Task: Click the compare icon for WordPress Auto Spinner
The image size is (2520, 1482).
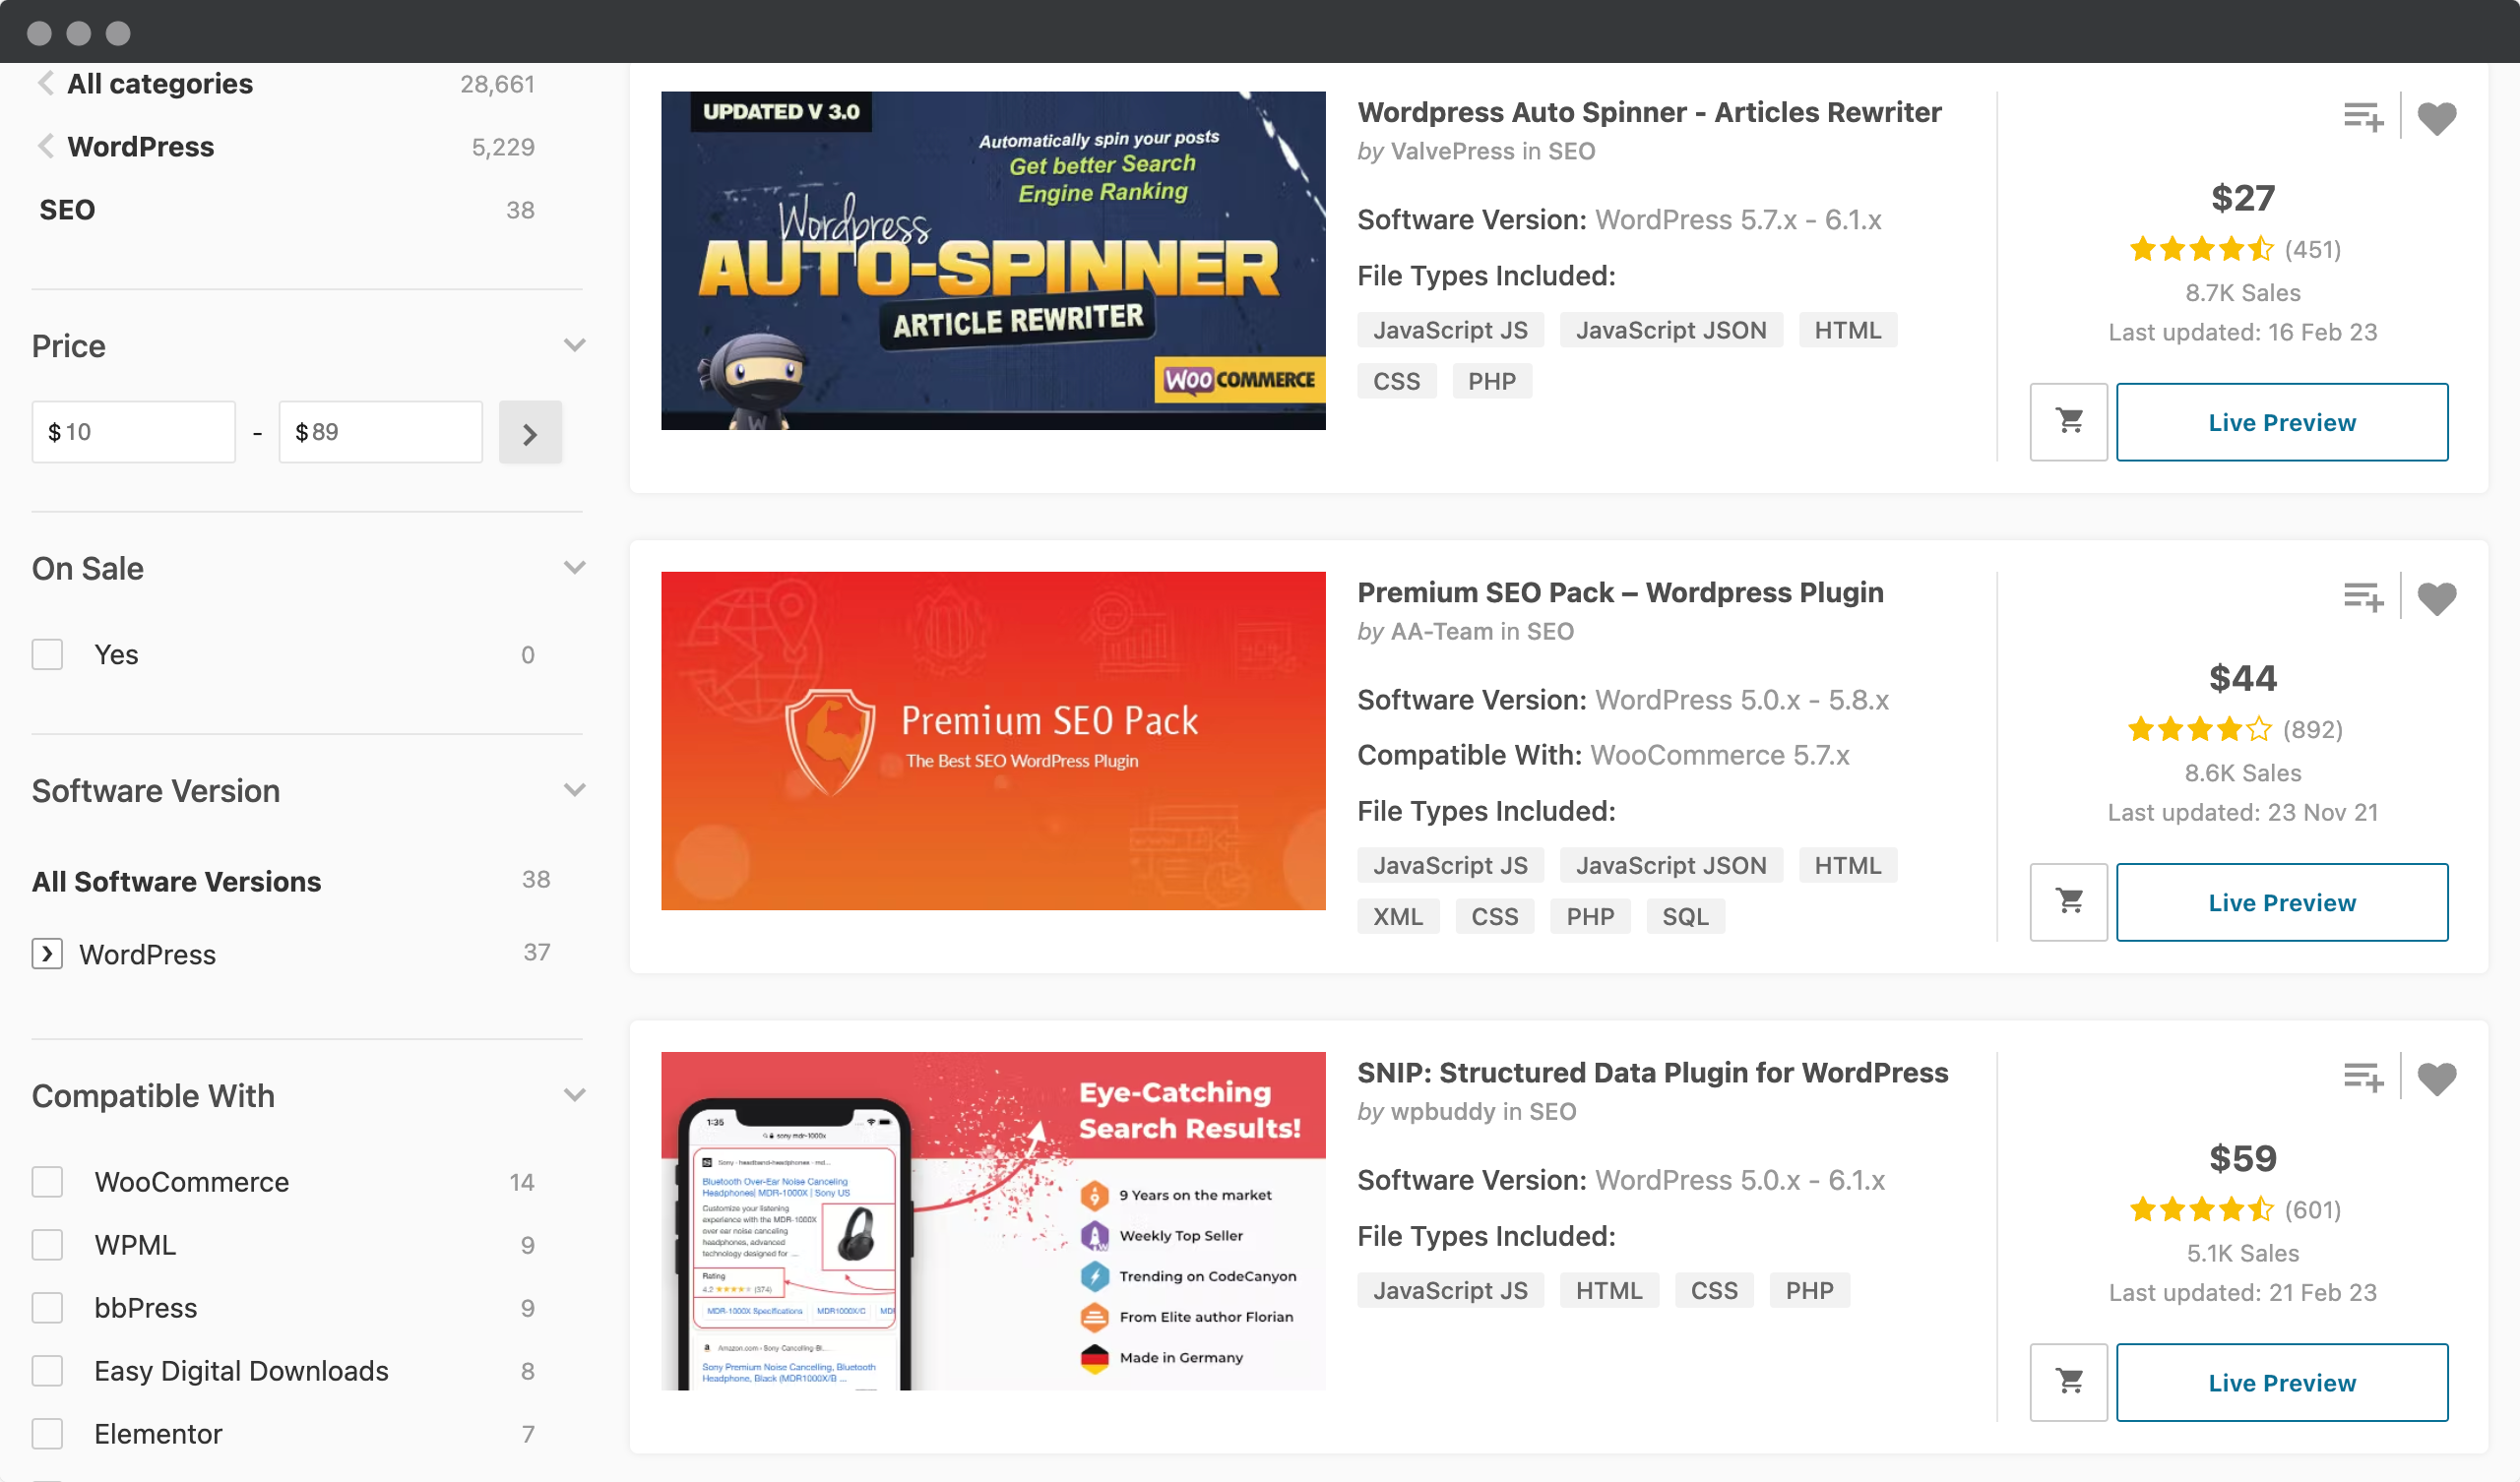Action: pyautogui.click(x=2362, y=118)
